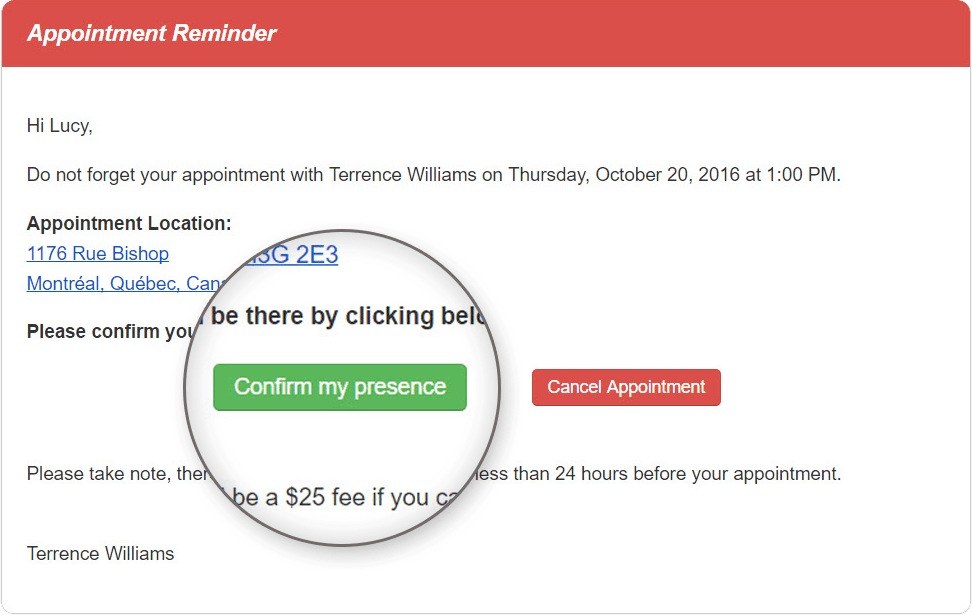The width and height of the screenshot is (972, 615).
Task: Click the Thursday, October 20, 2016 date text
Action: point(624,175)
